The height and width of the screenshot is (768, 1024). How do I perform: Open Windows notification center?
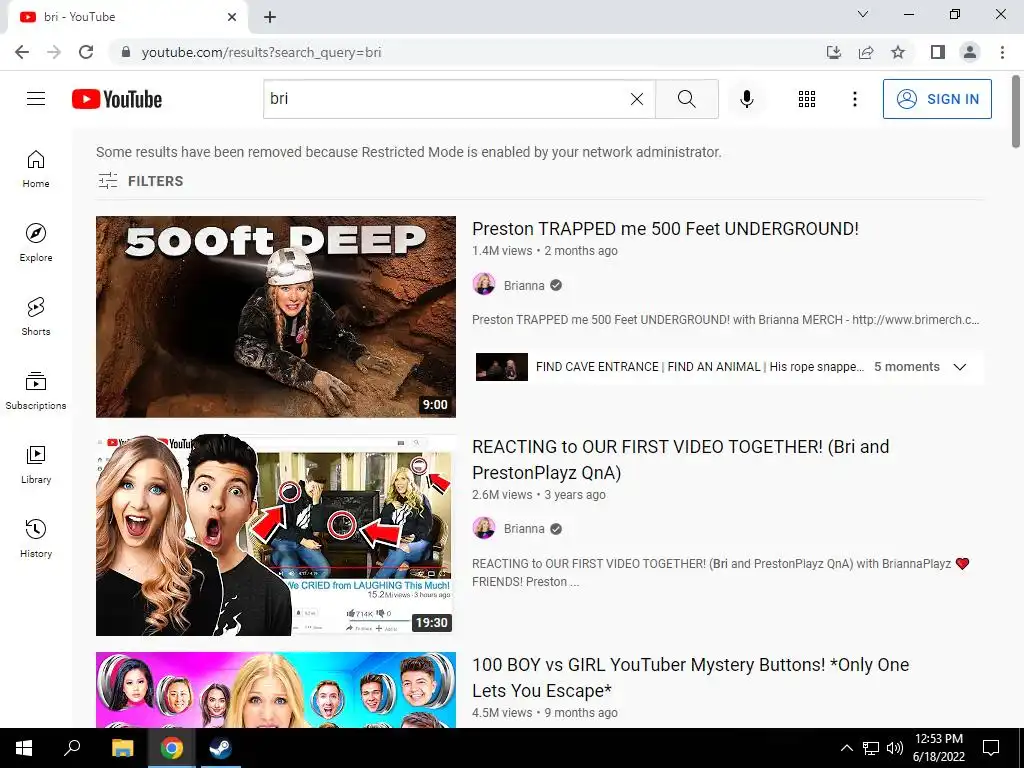point(991,748)
